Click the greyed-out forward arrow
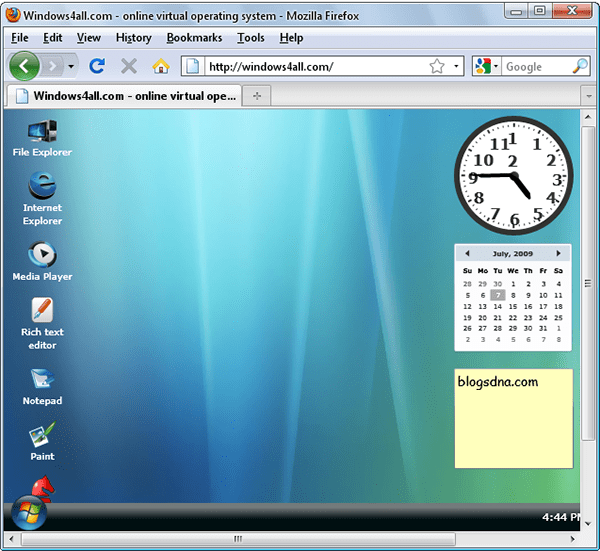Image resolution: width=600 pixels, height=551 pixels. 52,67
